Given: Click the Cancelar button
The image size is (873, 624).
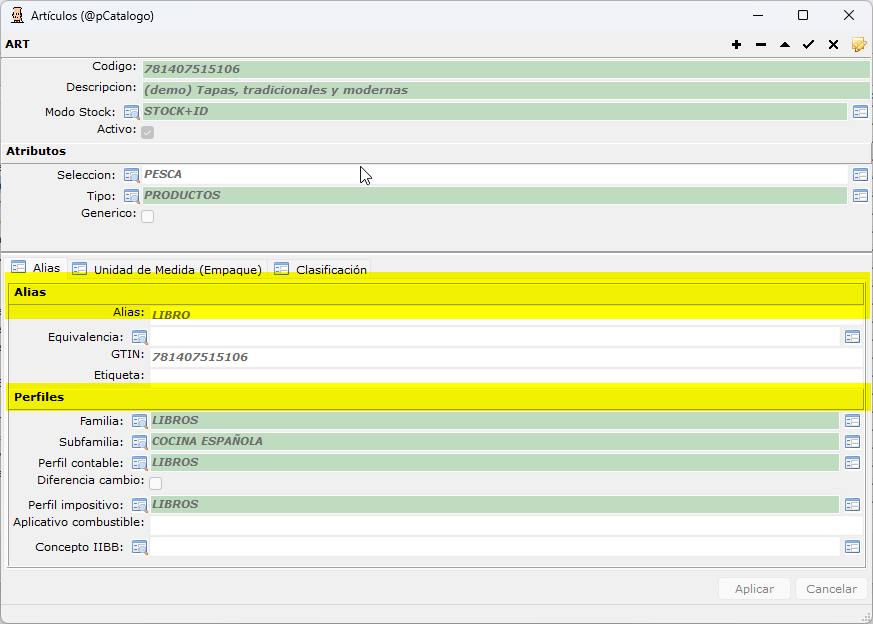Looking at the screenshot, I should point(831,589).
